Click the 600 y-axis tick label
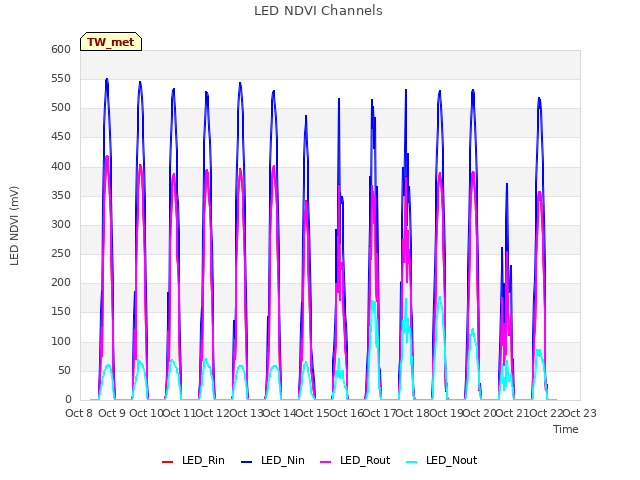The image size is (640, 480). [61, 49]
